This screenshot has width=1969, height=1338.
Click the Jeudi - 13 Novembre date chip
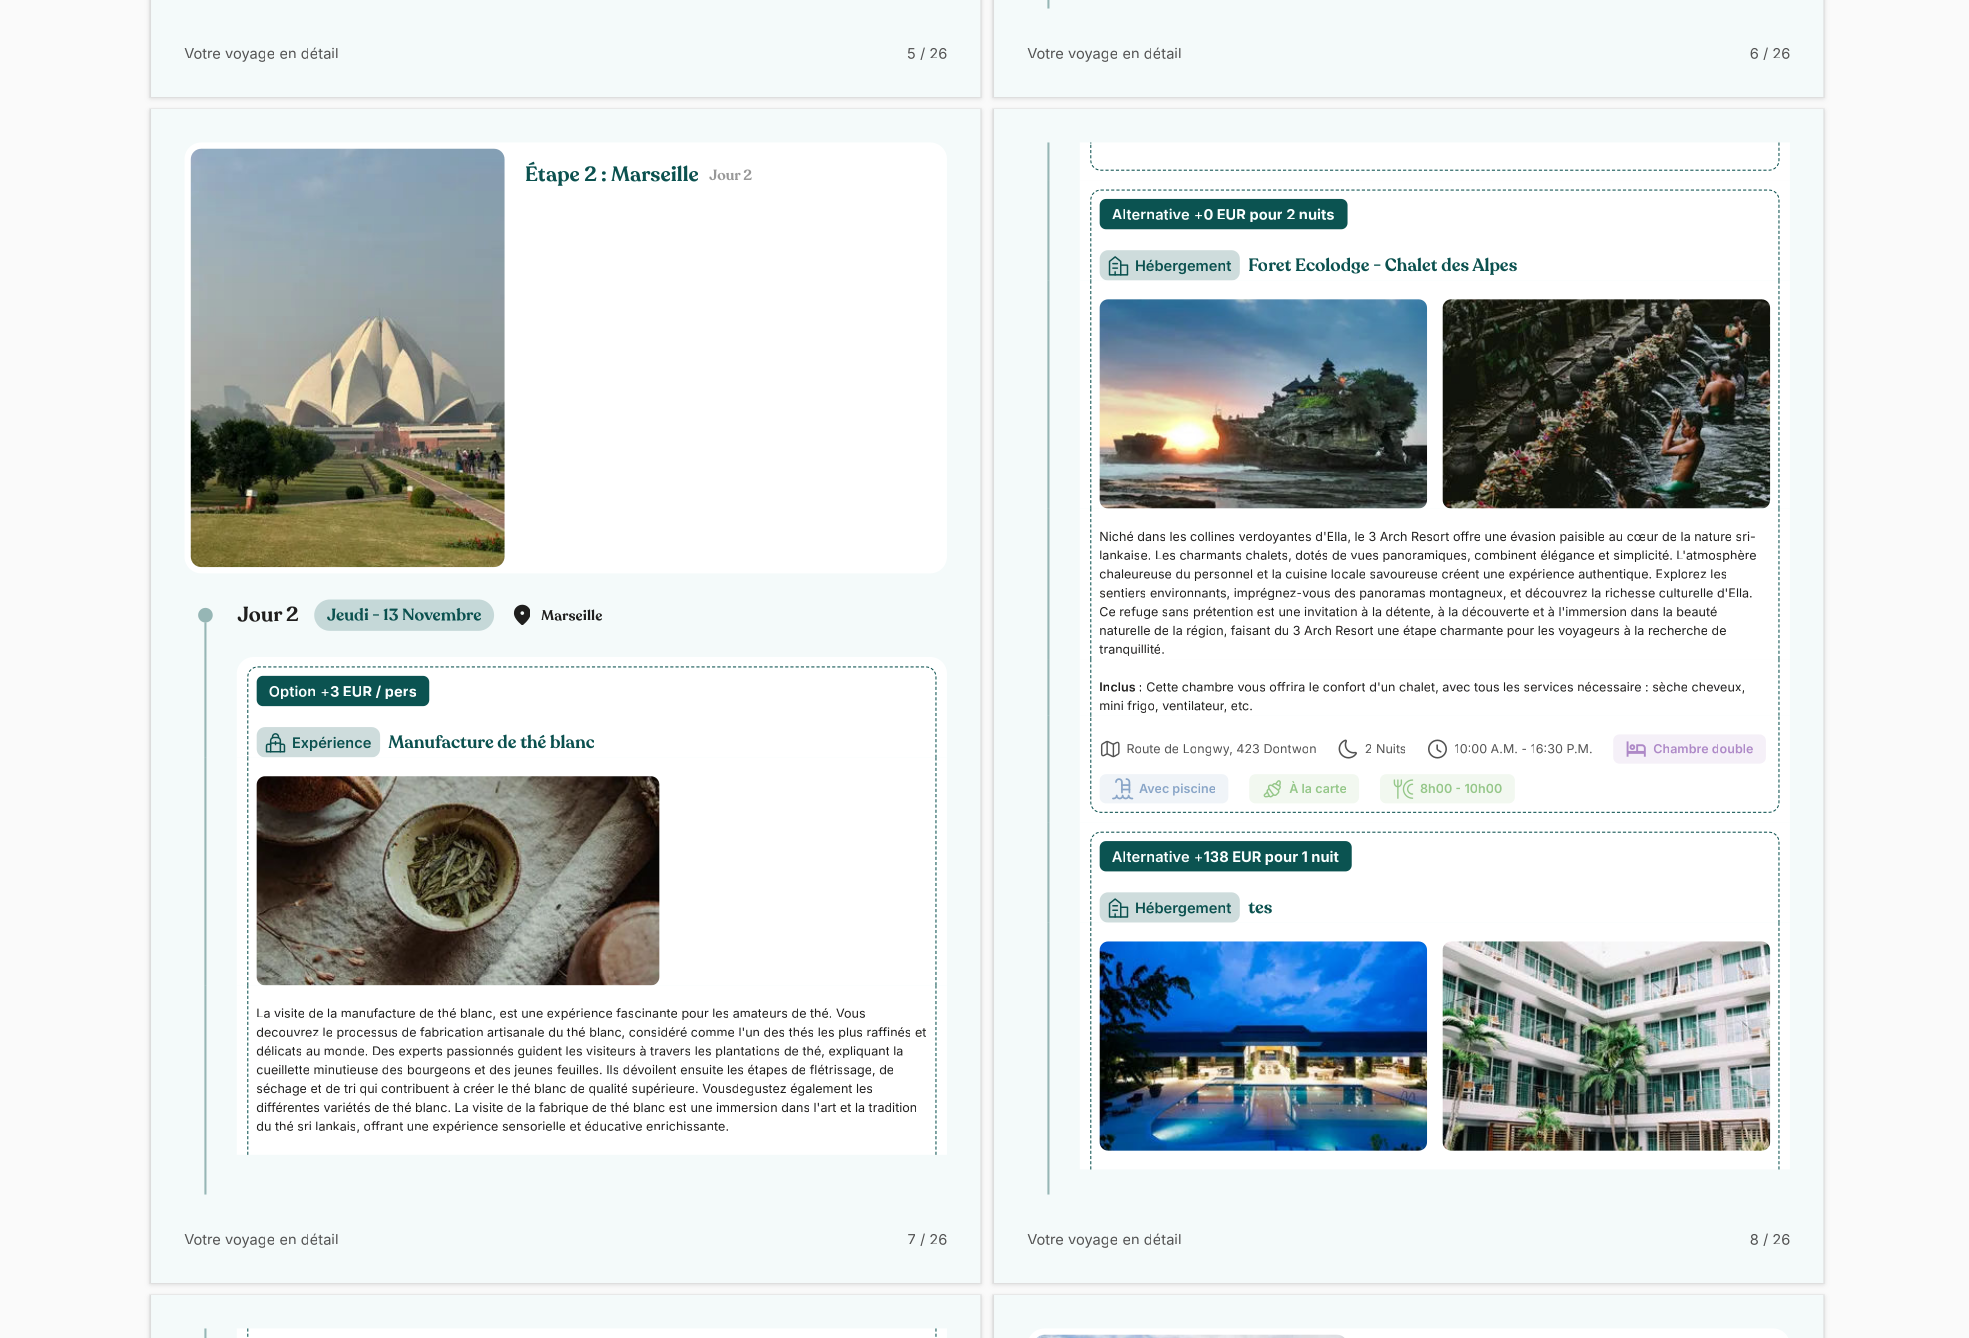click(404, 615)
